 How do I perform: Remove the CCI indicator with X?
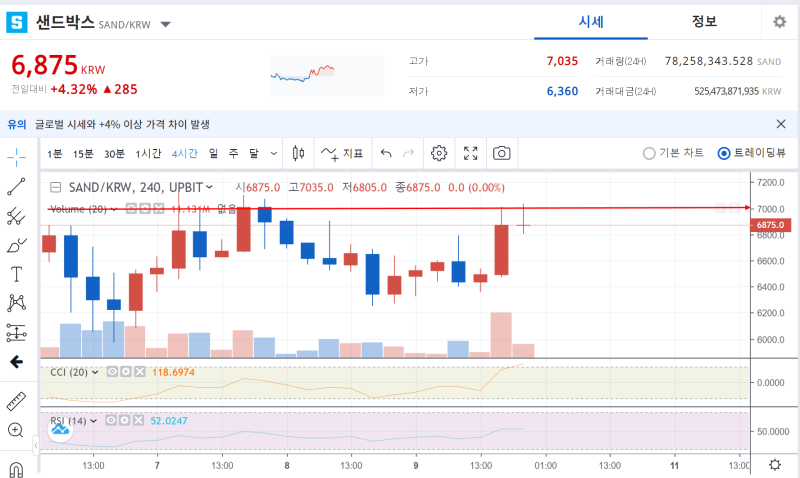[140, 372]
